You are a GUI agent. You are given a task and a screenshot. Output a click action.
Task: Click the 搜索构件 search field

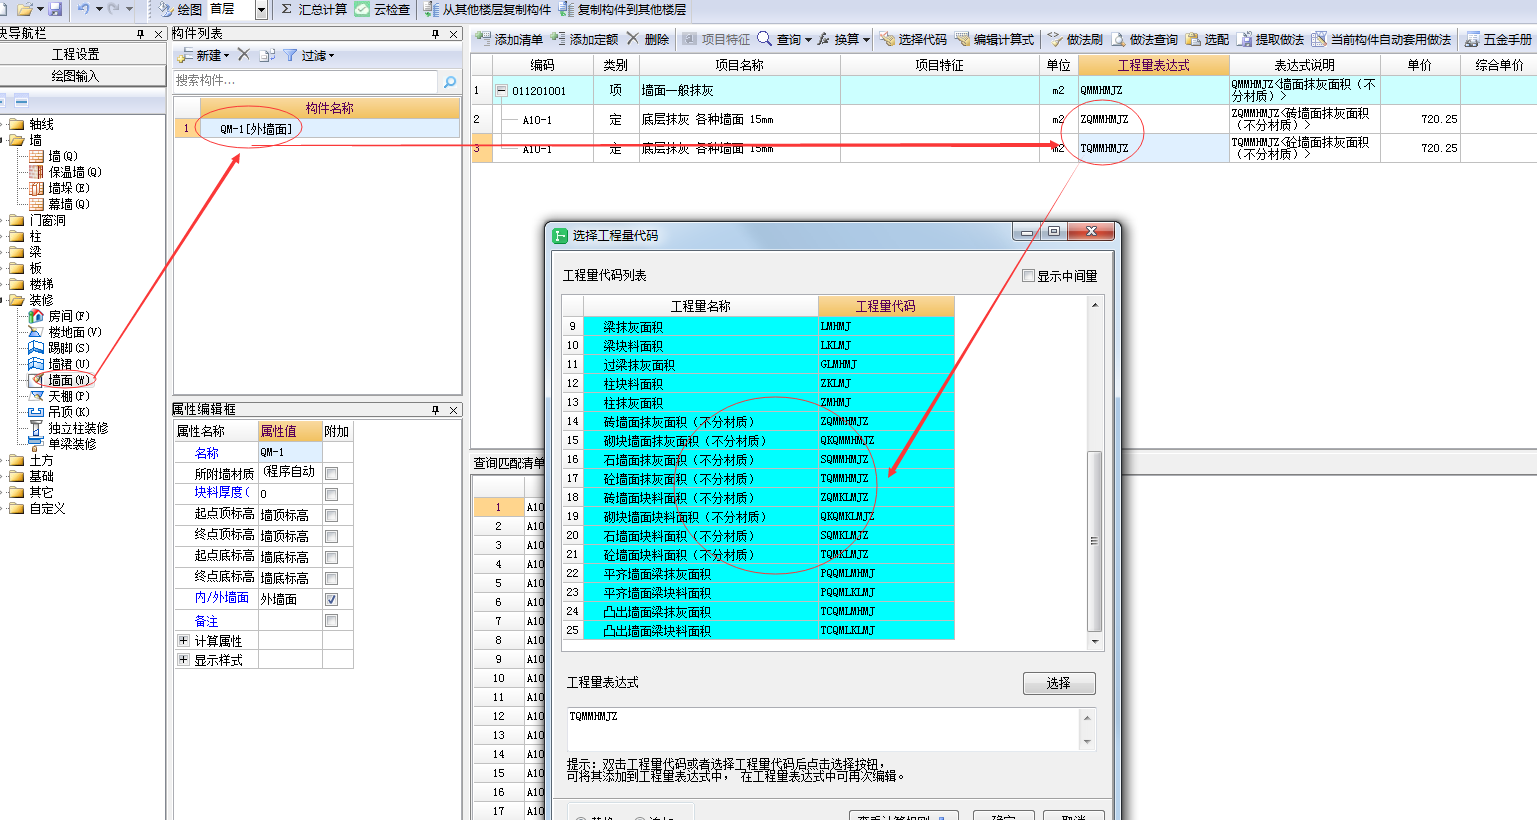tap(306, 81)
